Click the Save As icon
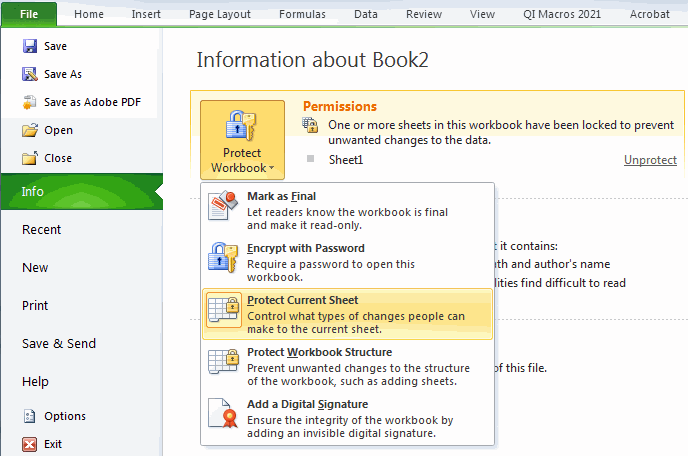The width and height of the screenshot is (688, 456). pos(29,74)
